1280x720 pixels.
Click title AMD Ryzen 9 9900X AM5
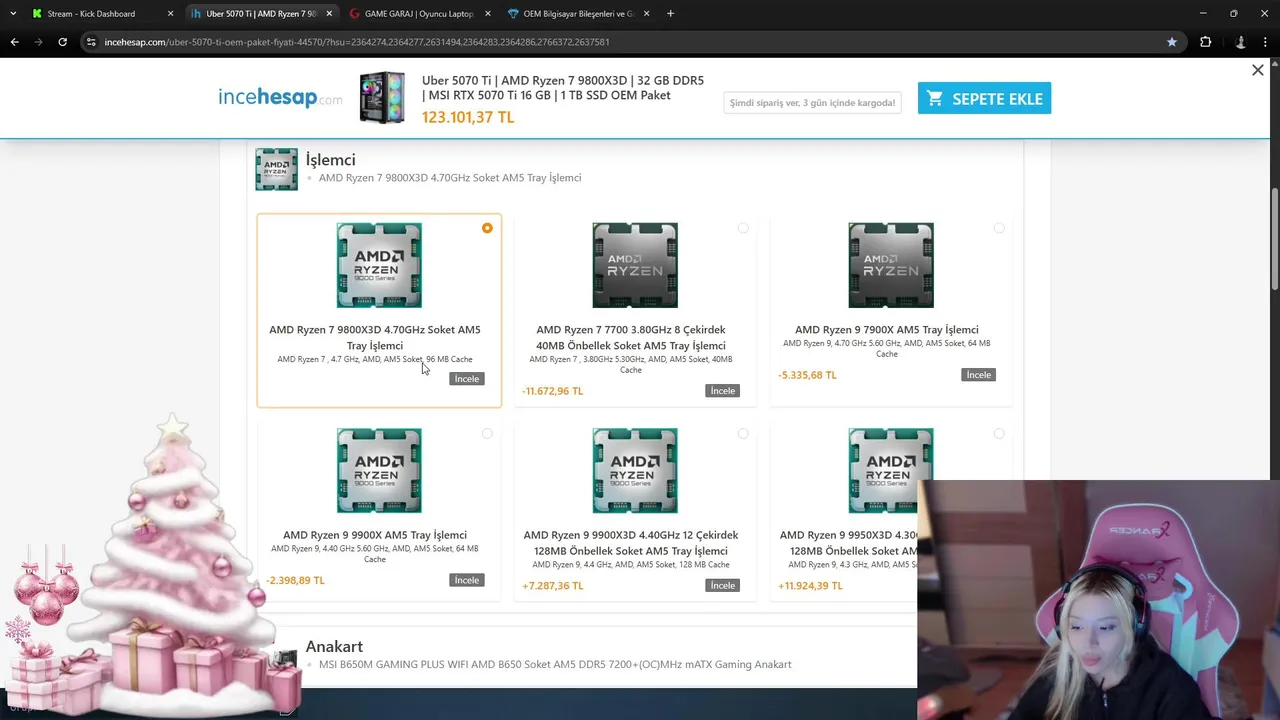(375, 535)
